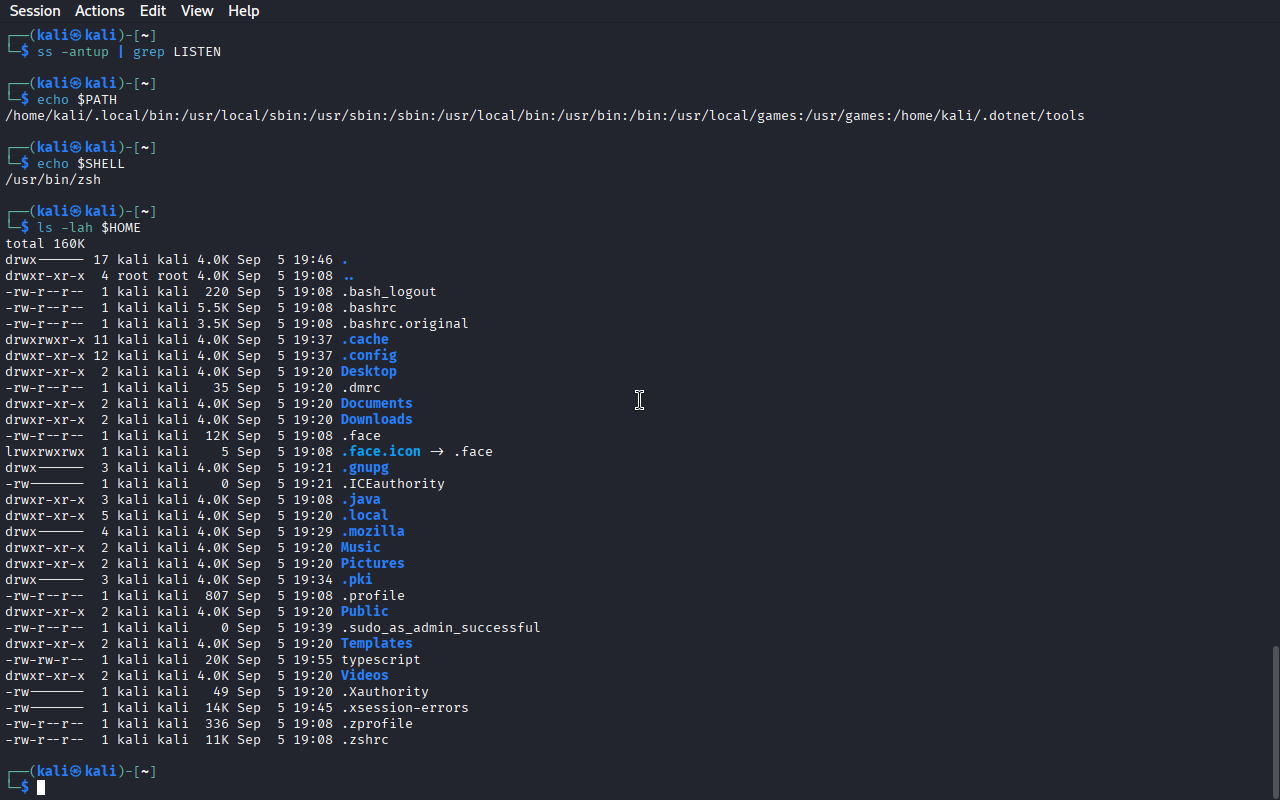Screen dimensions: 1280x800
Task: Click the .xsession-errors file name
Action: [x=405, y=707]
